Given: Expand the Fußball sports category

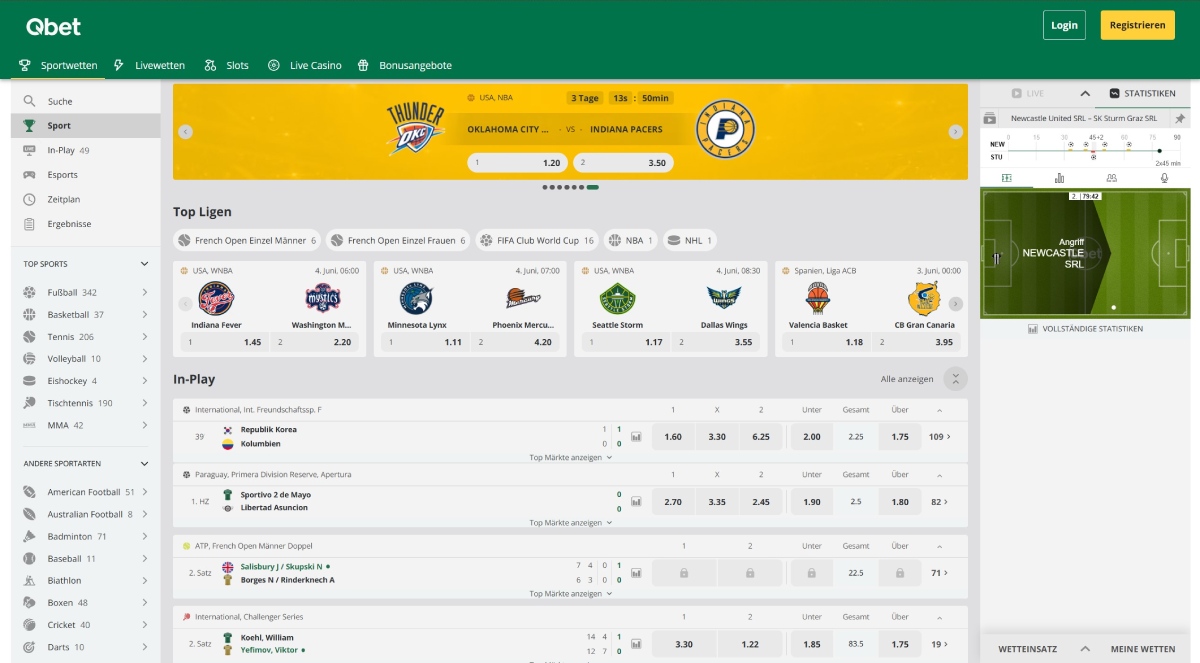Looking at the screenshot, I should pyautogui.click(x=144, y=293).
